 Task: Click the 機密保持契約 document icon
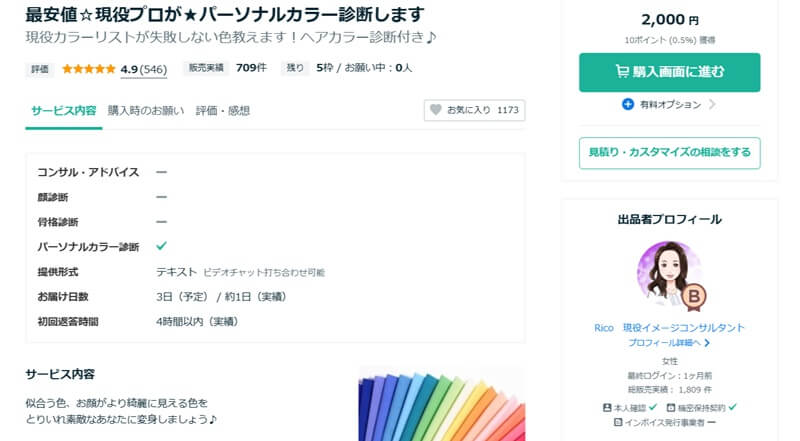[667, 408]
